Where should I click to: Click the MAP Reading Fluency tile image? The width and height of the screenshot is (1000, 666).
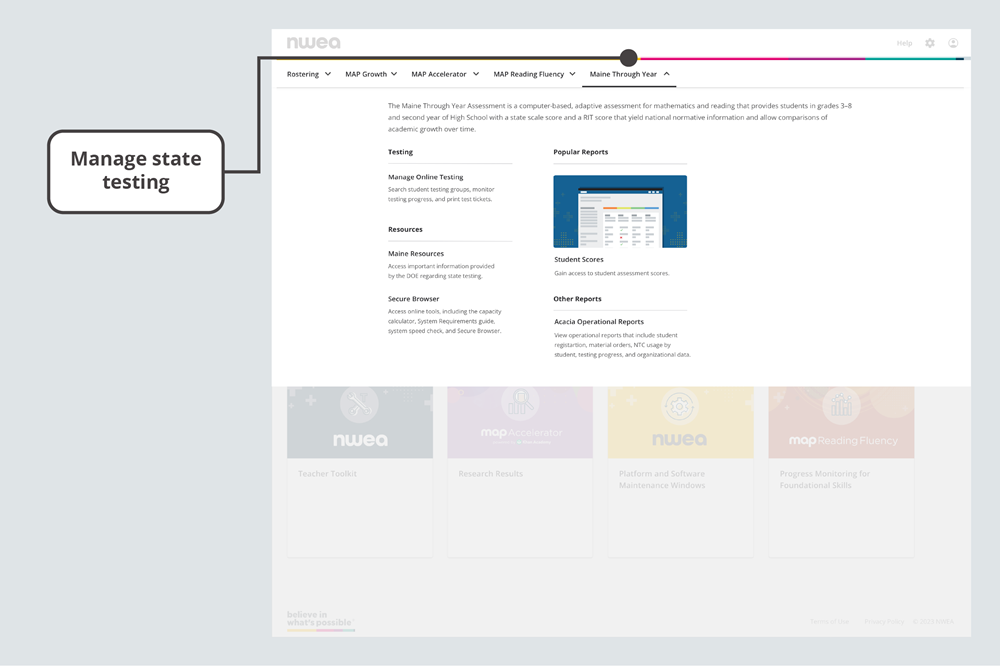click(841, 420)
